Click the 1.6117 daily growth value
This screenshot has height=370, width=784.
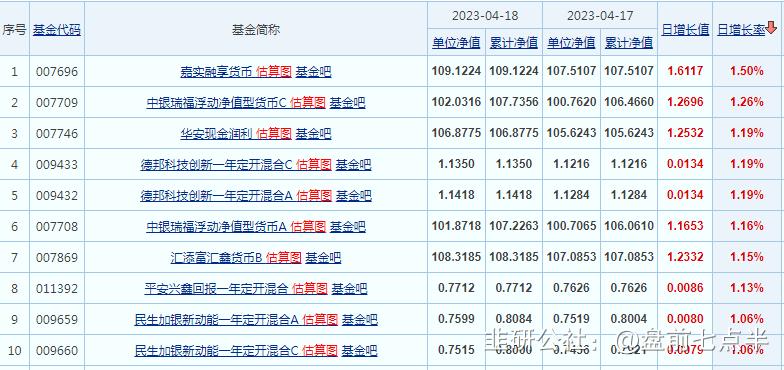pos(685,72)
